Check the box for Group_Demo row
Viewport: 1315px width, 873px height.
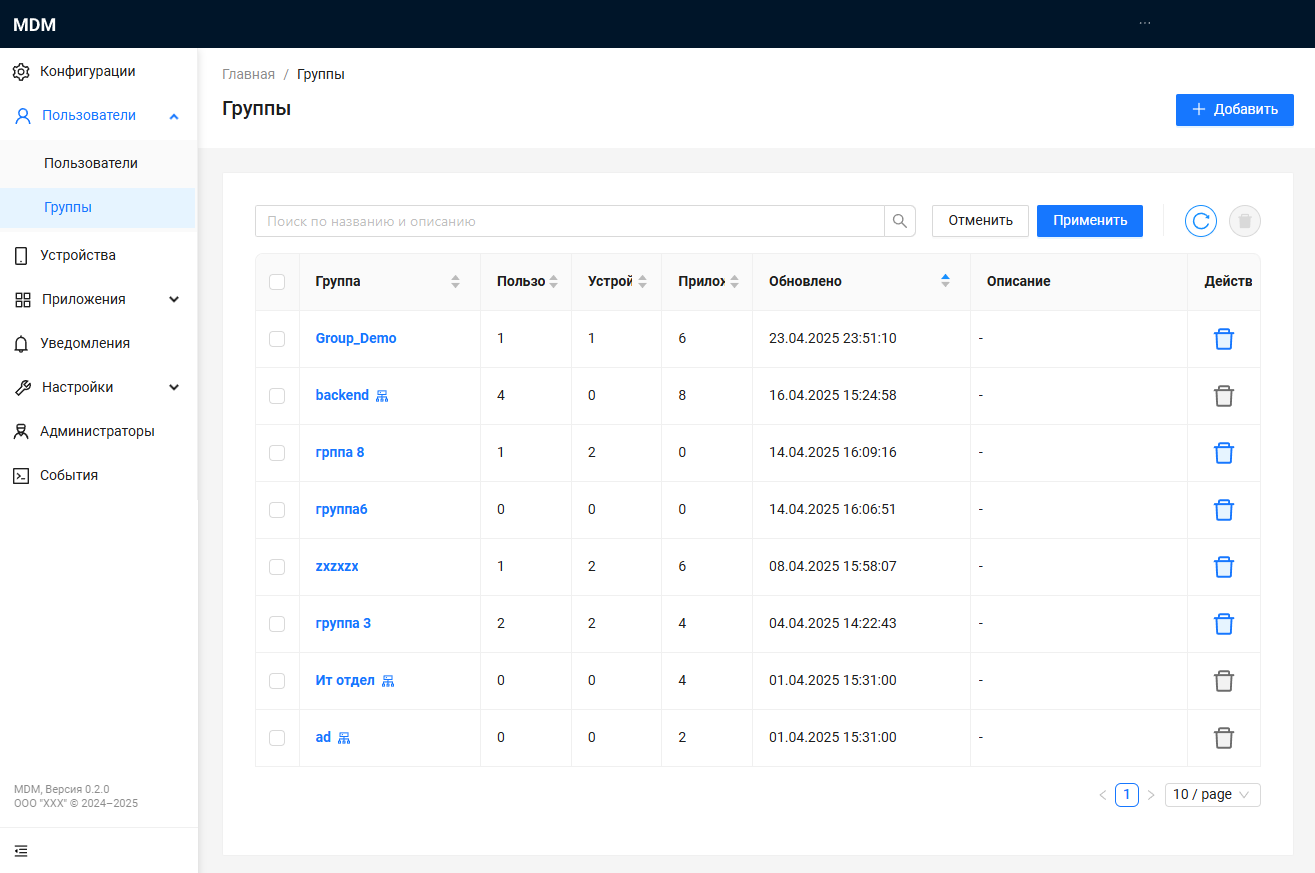coord(277,339)
